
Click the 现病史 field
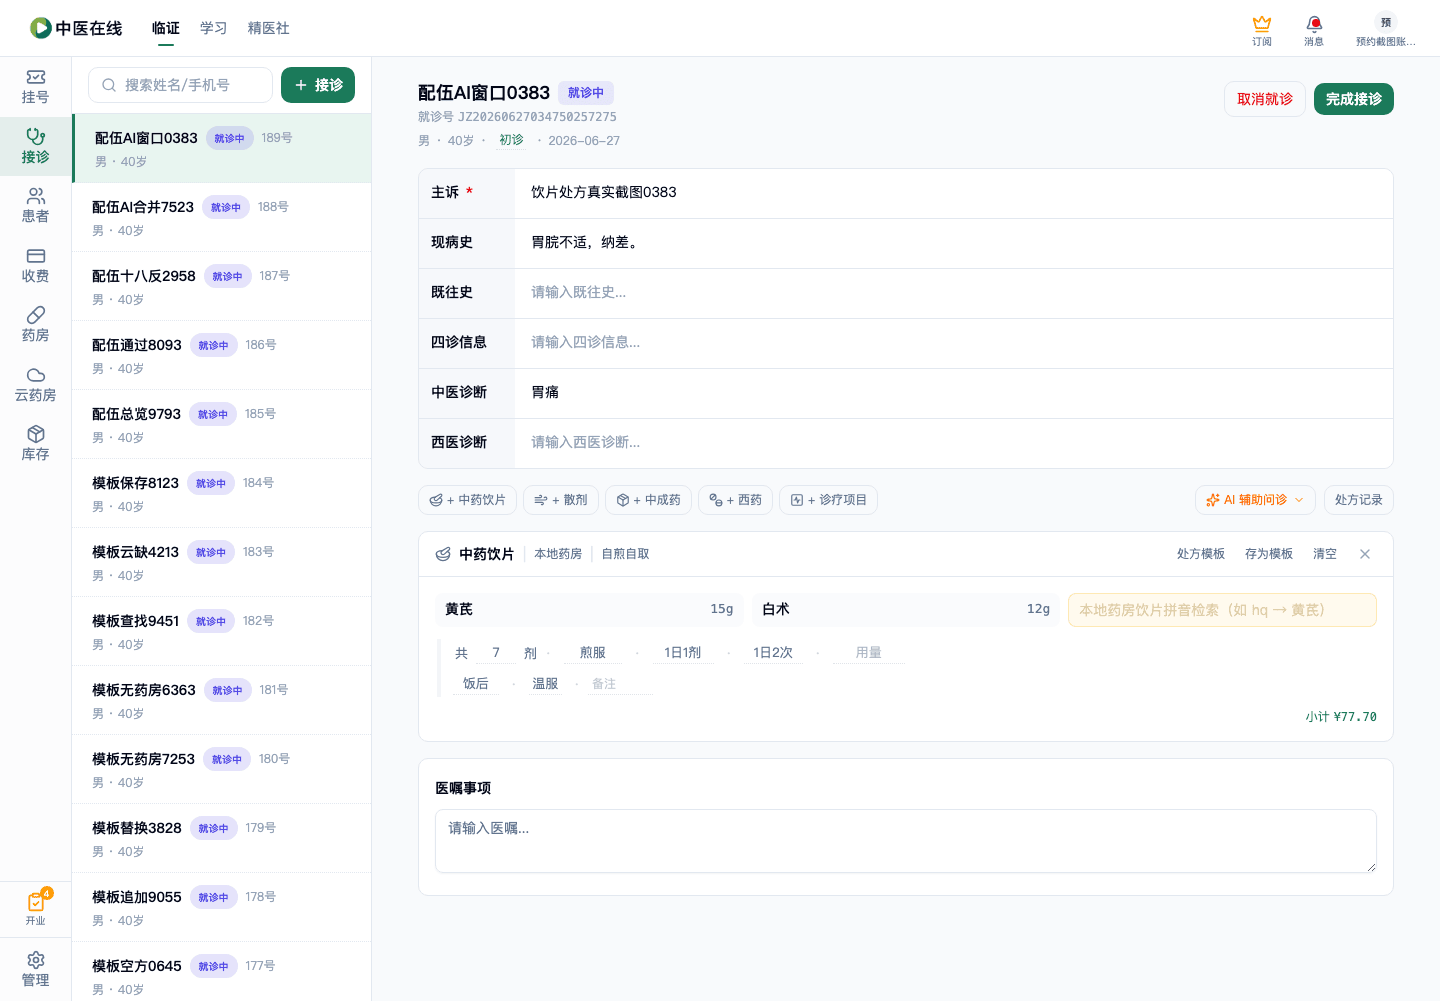pyautogui.click(x=954, y=243)
